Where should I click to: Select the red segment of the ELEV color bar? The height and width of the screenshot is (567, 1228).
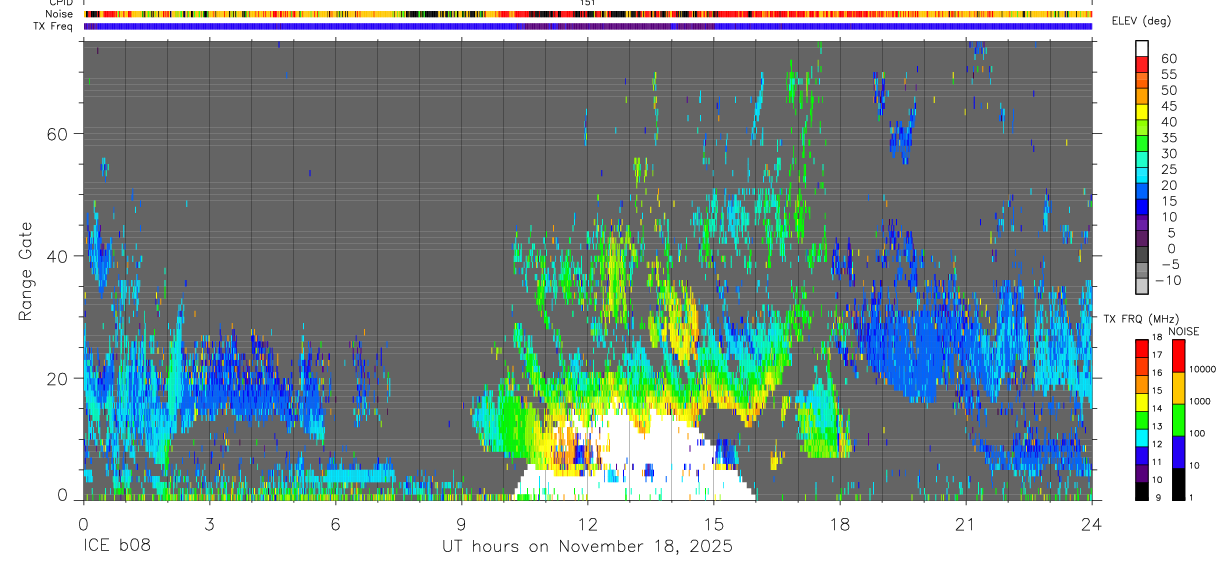pos(1142,64)
